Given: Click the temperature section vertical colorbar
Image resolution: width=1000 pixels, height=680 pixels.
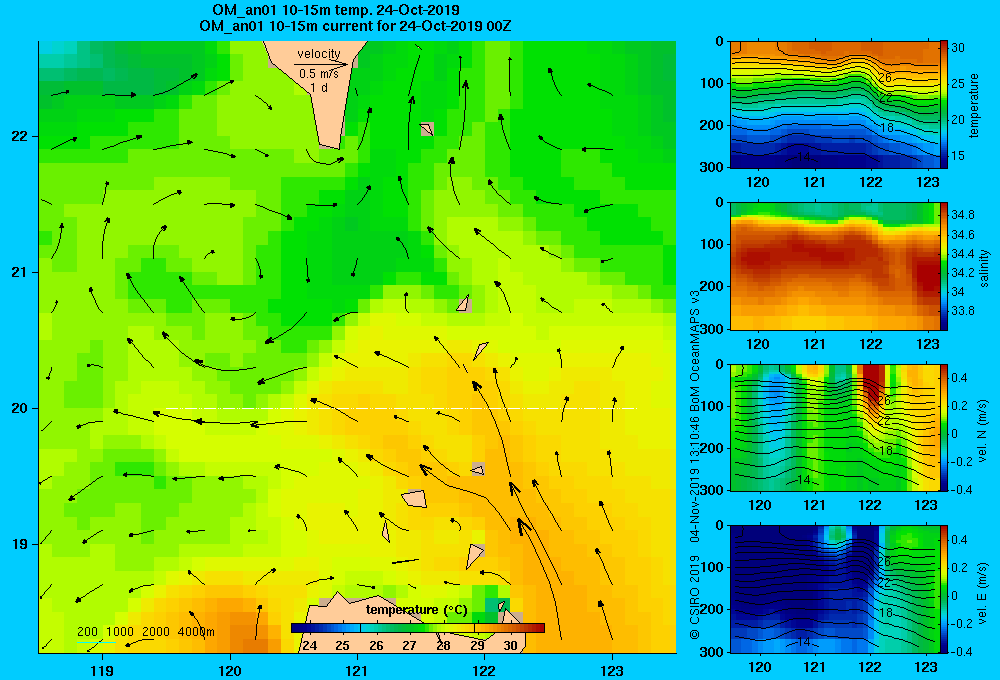Looking at the screenshot, I should click(943, 105).
